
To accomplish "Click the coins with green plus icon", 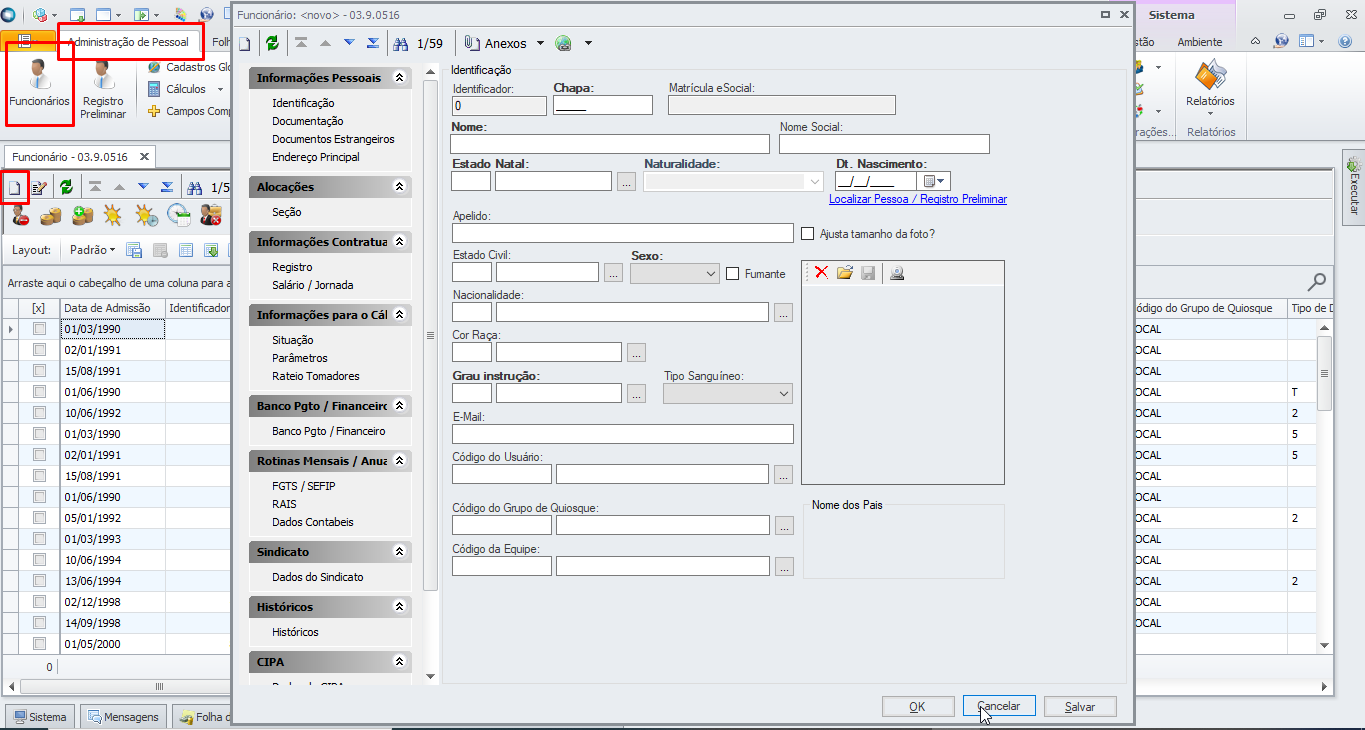I will click(x=83, y=215).
